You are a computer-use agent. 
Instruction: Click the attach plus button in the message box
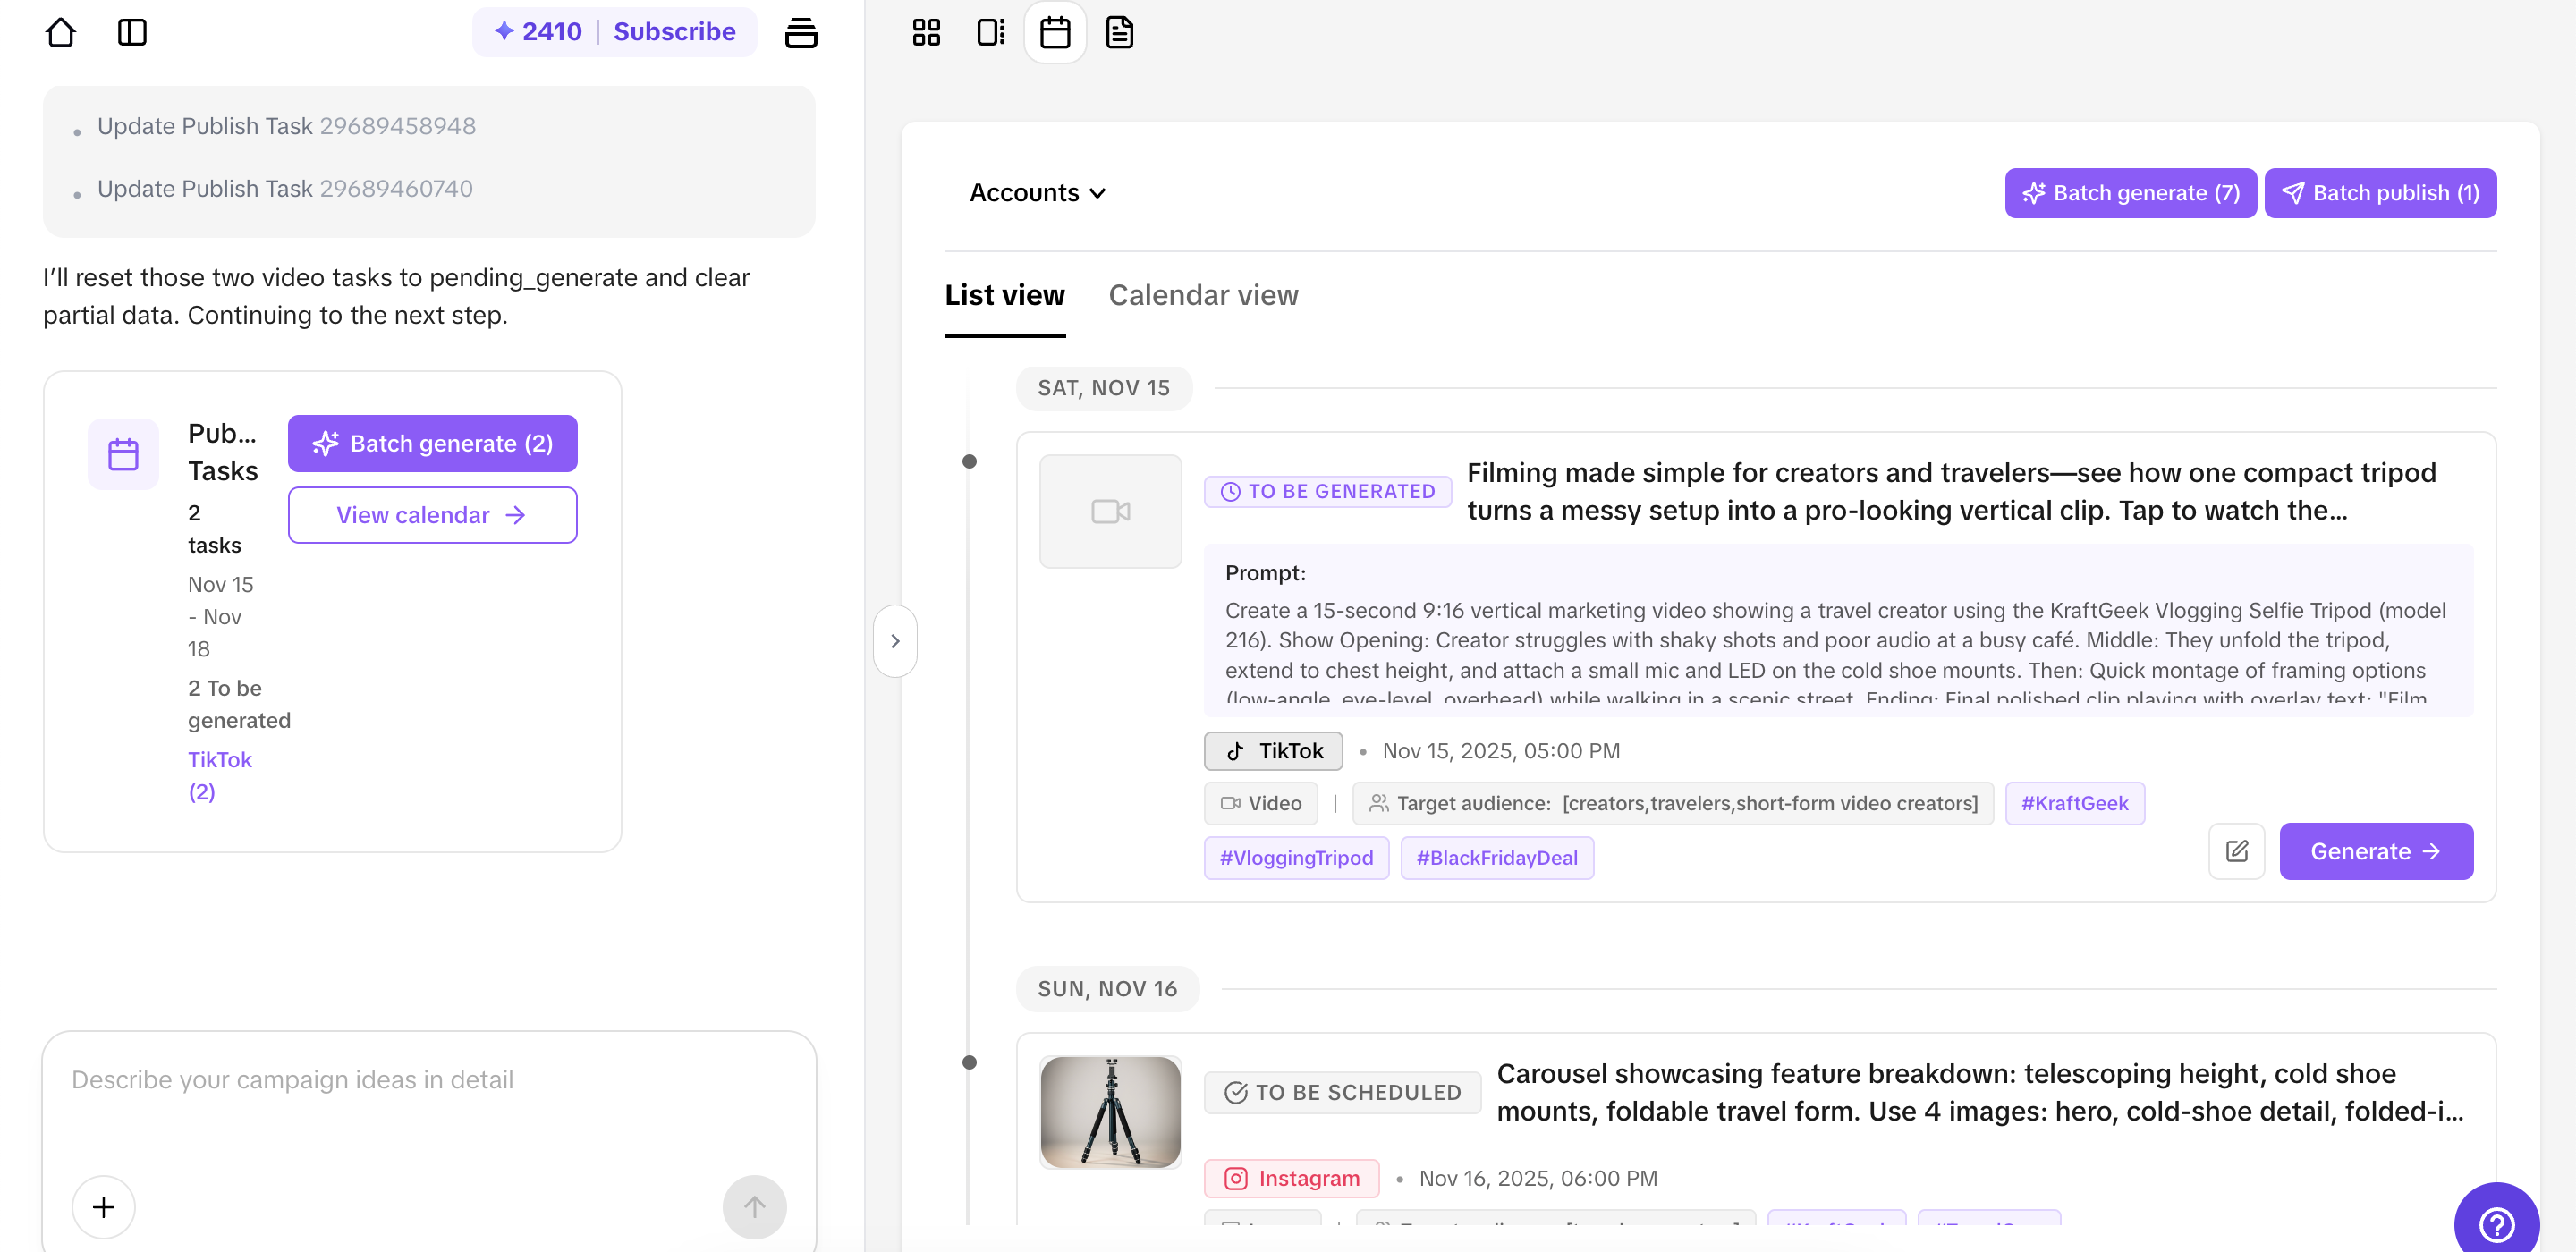tap(102, 1206)
